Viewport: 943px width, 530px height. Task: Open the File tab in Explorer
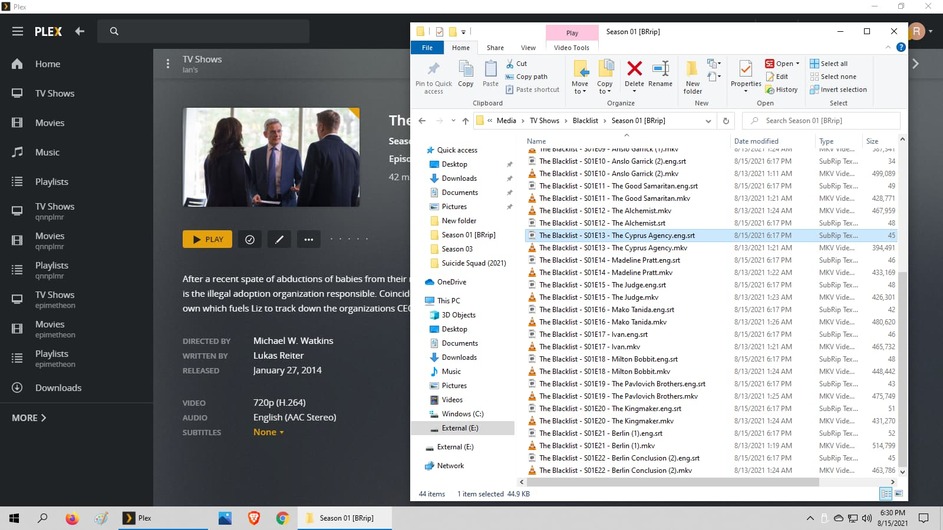427,48
